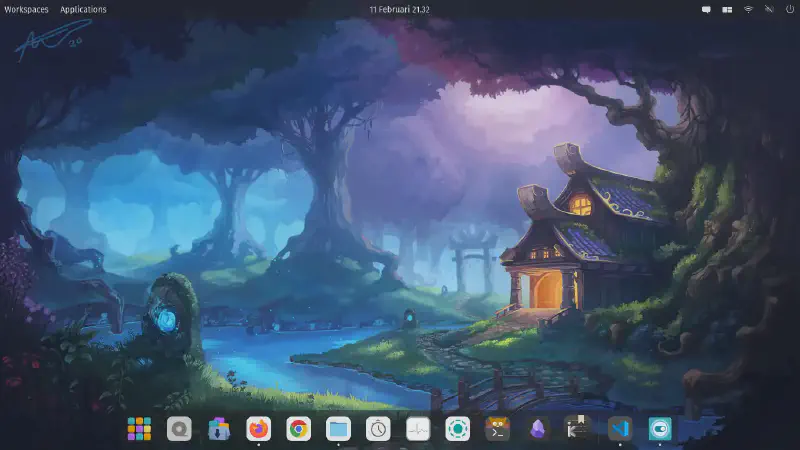The image size is (800, 450).
Task: Open the Applications menu in top bar
Action: 83,9
